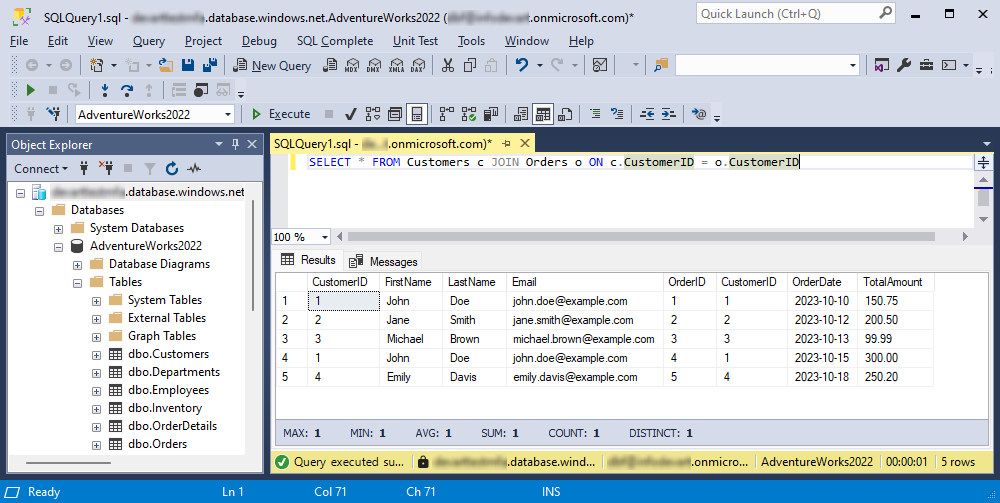Open the Tools menu
This screenshot has height=503, width=1000.
tap(471, 41)
